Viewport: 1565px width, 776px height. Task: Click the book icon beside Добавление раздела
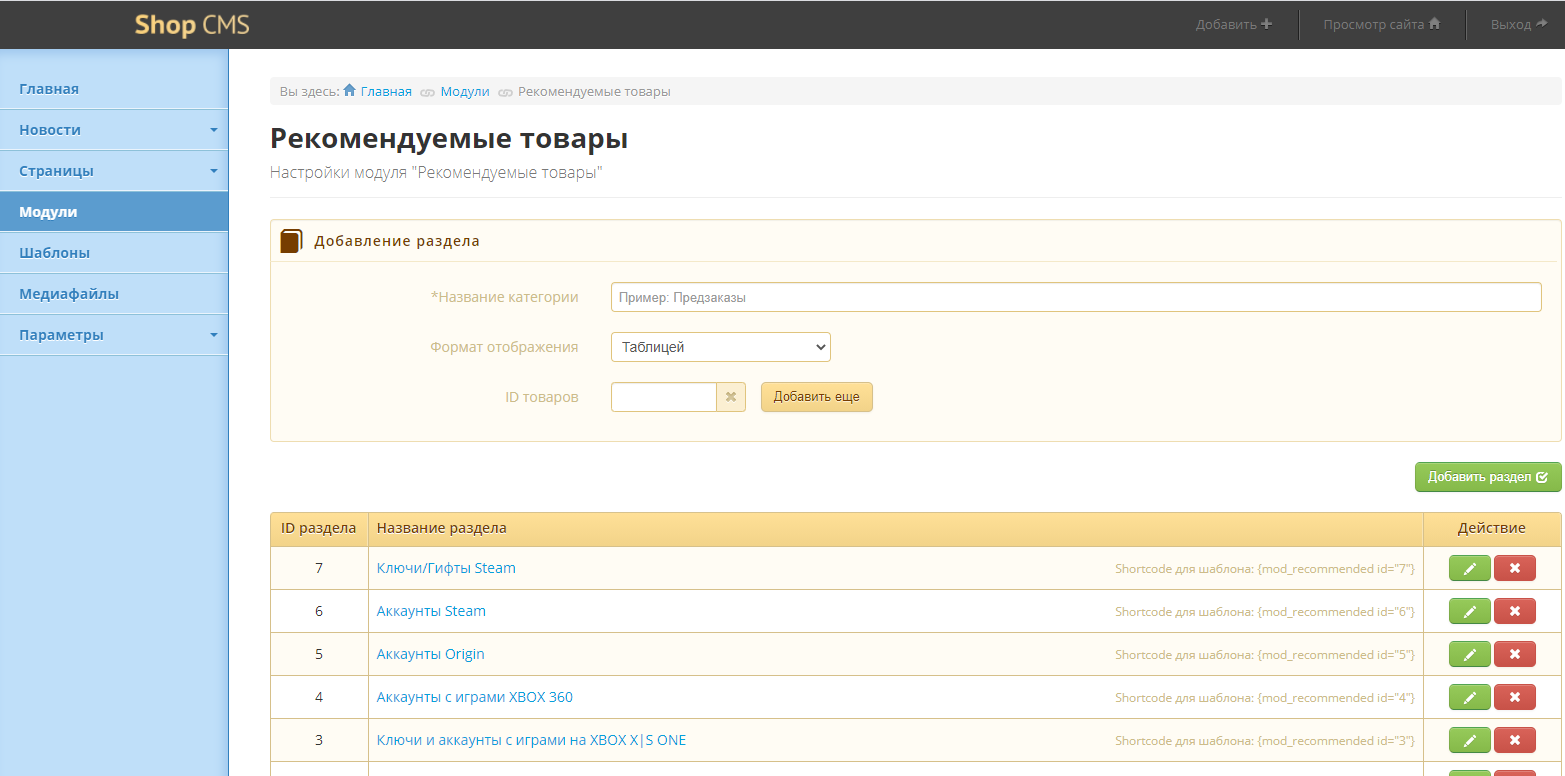click(x=291, y=241)
